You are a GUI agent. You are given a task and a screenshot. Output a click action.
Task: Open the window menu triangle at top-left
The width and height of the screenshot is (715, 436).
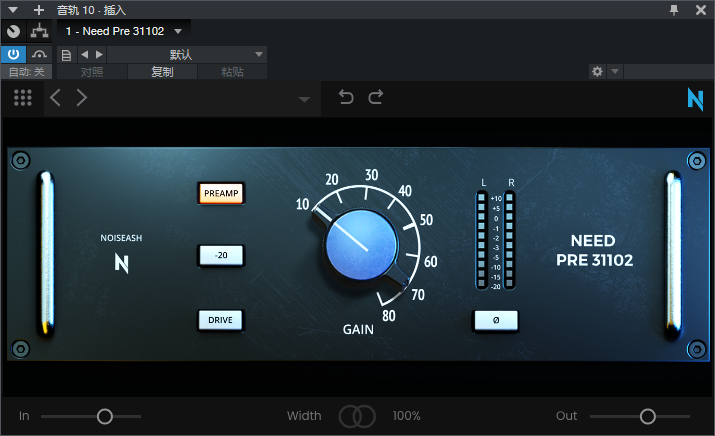[x=13, y=10]
